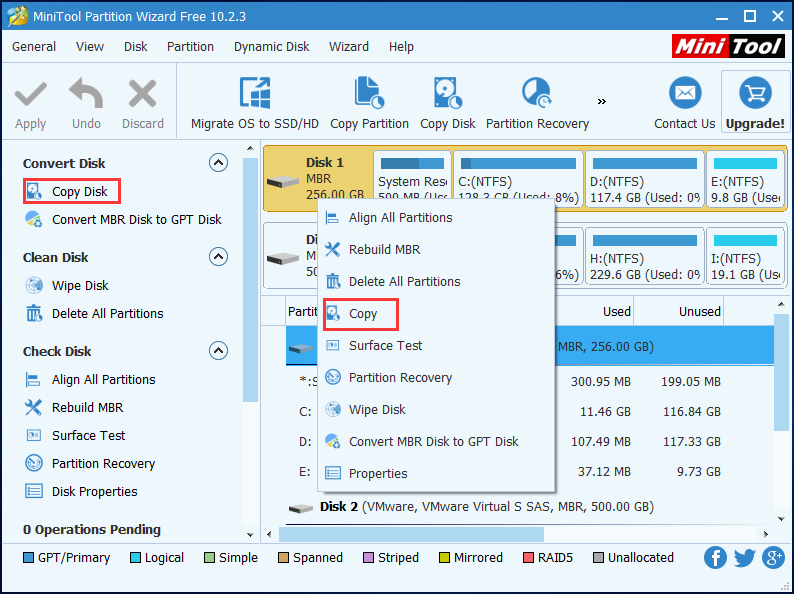Select C:(NTFS) partition block
Image resolution: width=794 pixels, height=594 pixels.
coord(518,178)
